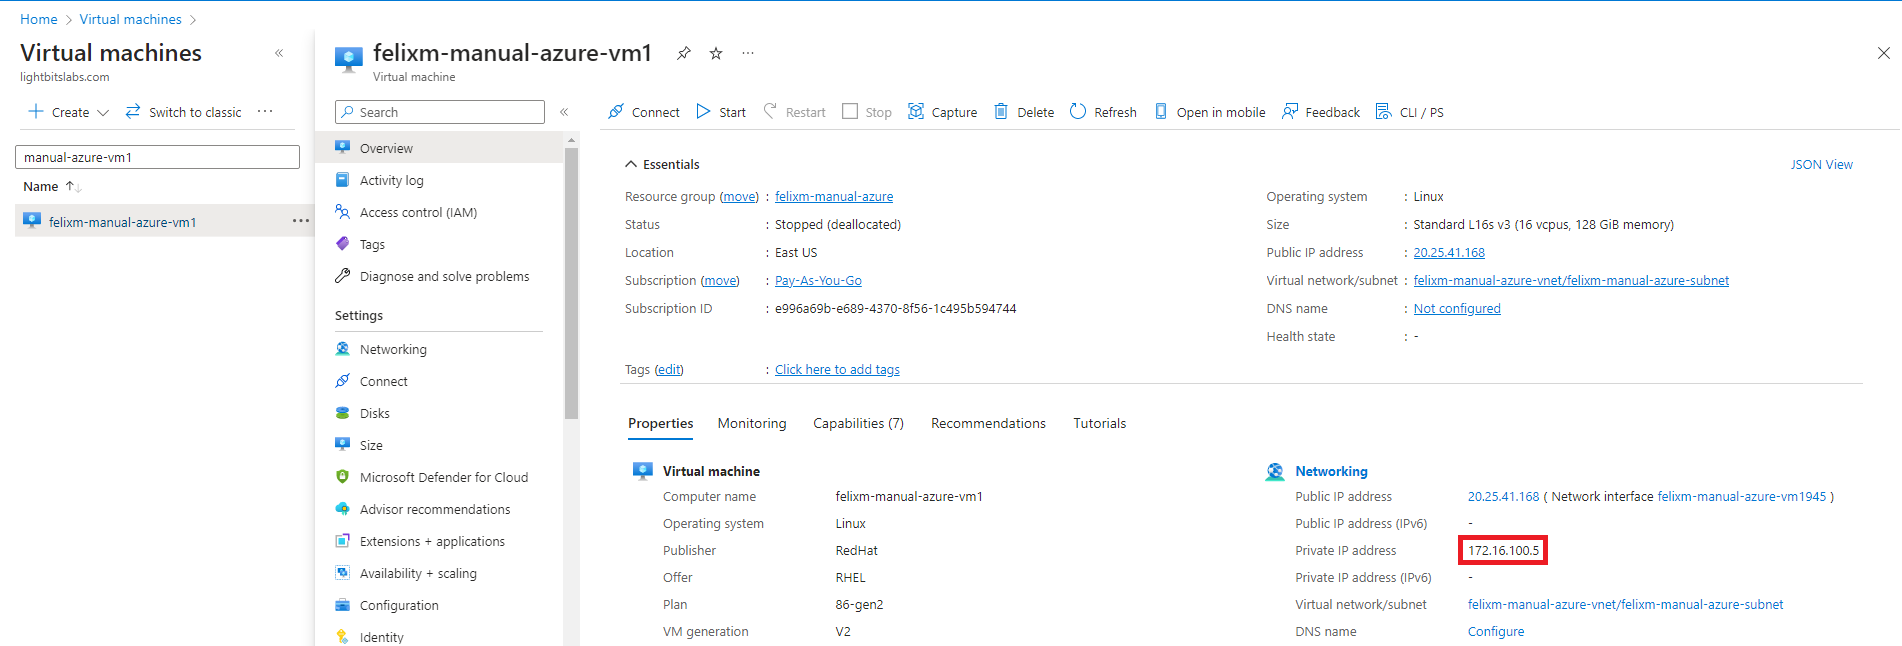Open context menu dots for felixm-manual-azure-vm1 row
This screenshot has height=646, width=1902.
(x=300, y=221)
